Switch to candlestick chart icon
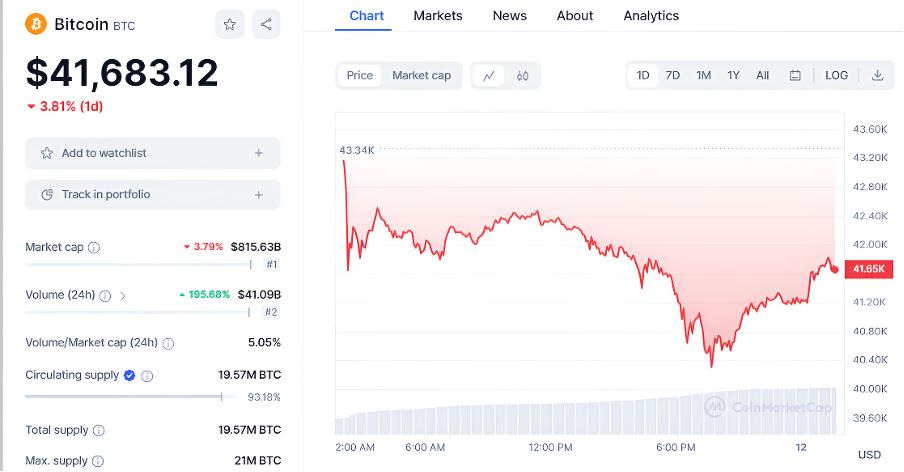 (522, 75)
